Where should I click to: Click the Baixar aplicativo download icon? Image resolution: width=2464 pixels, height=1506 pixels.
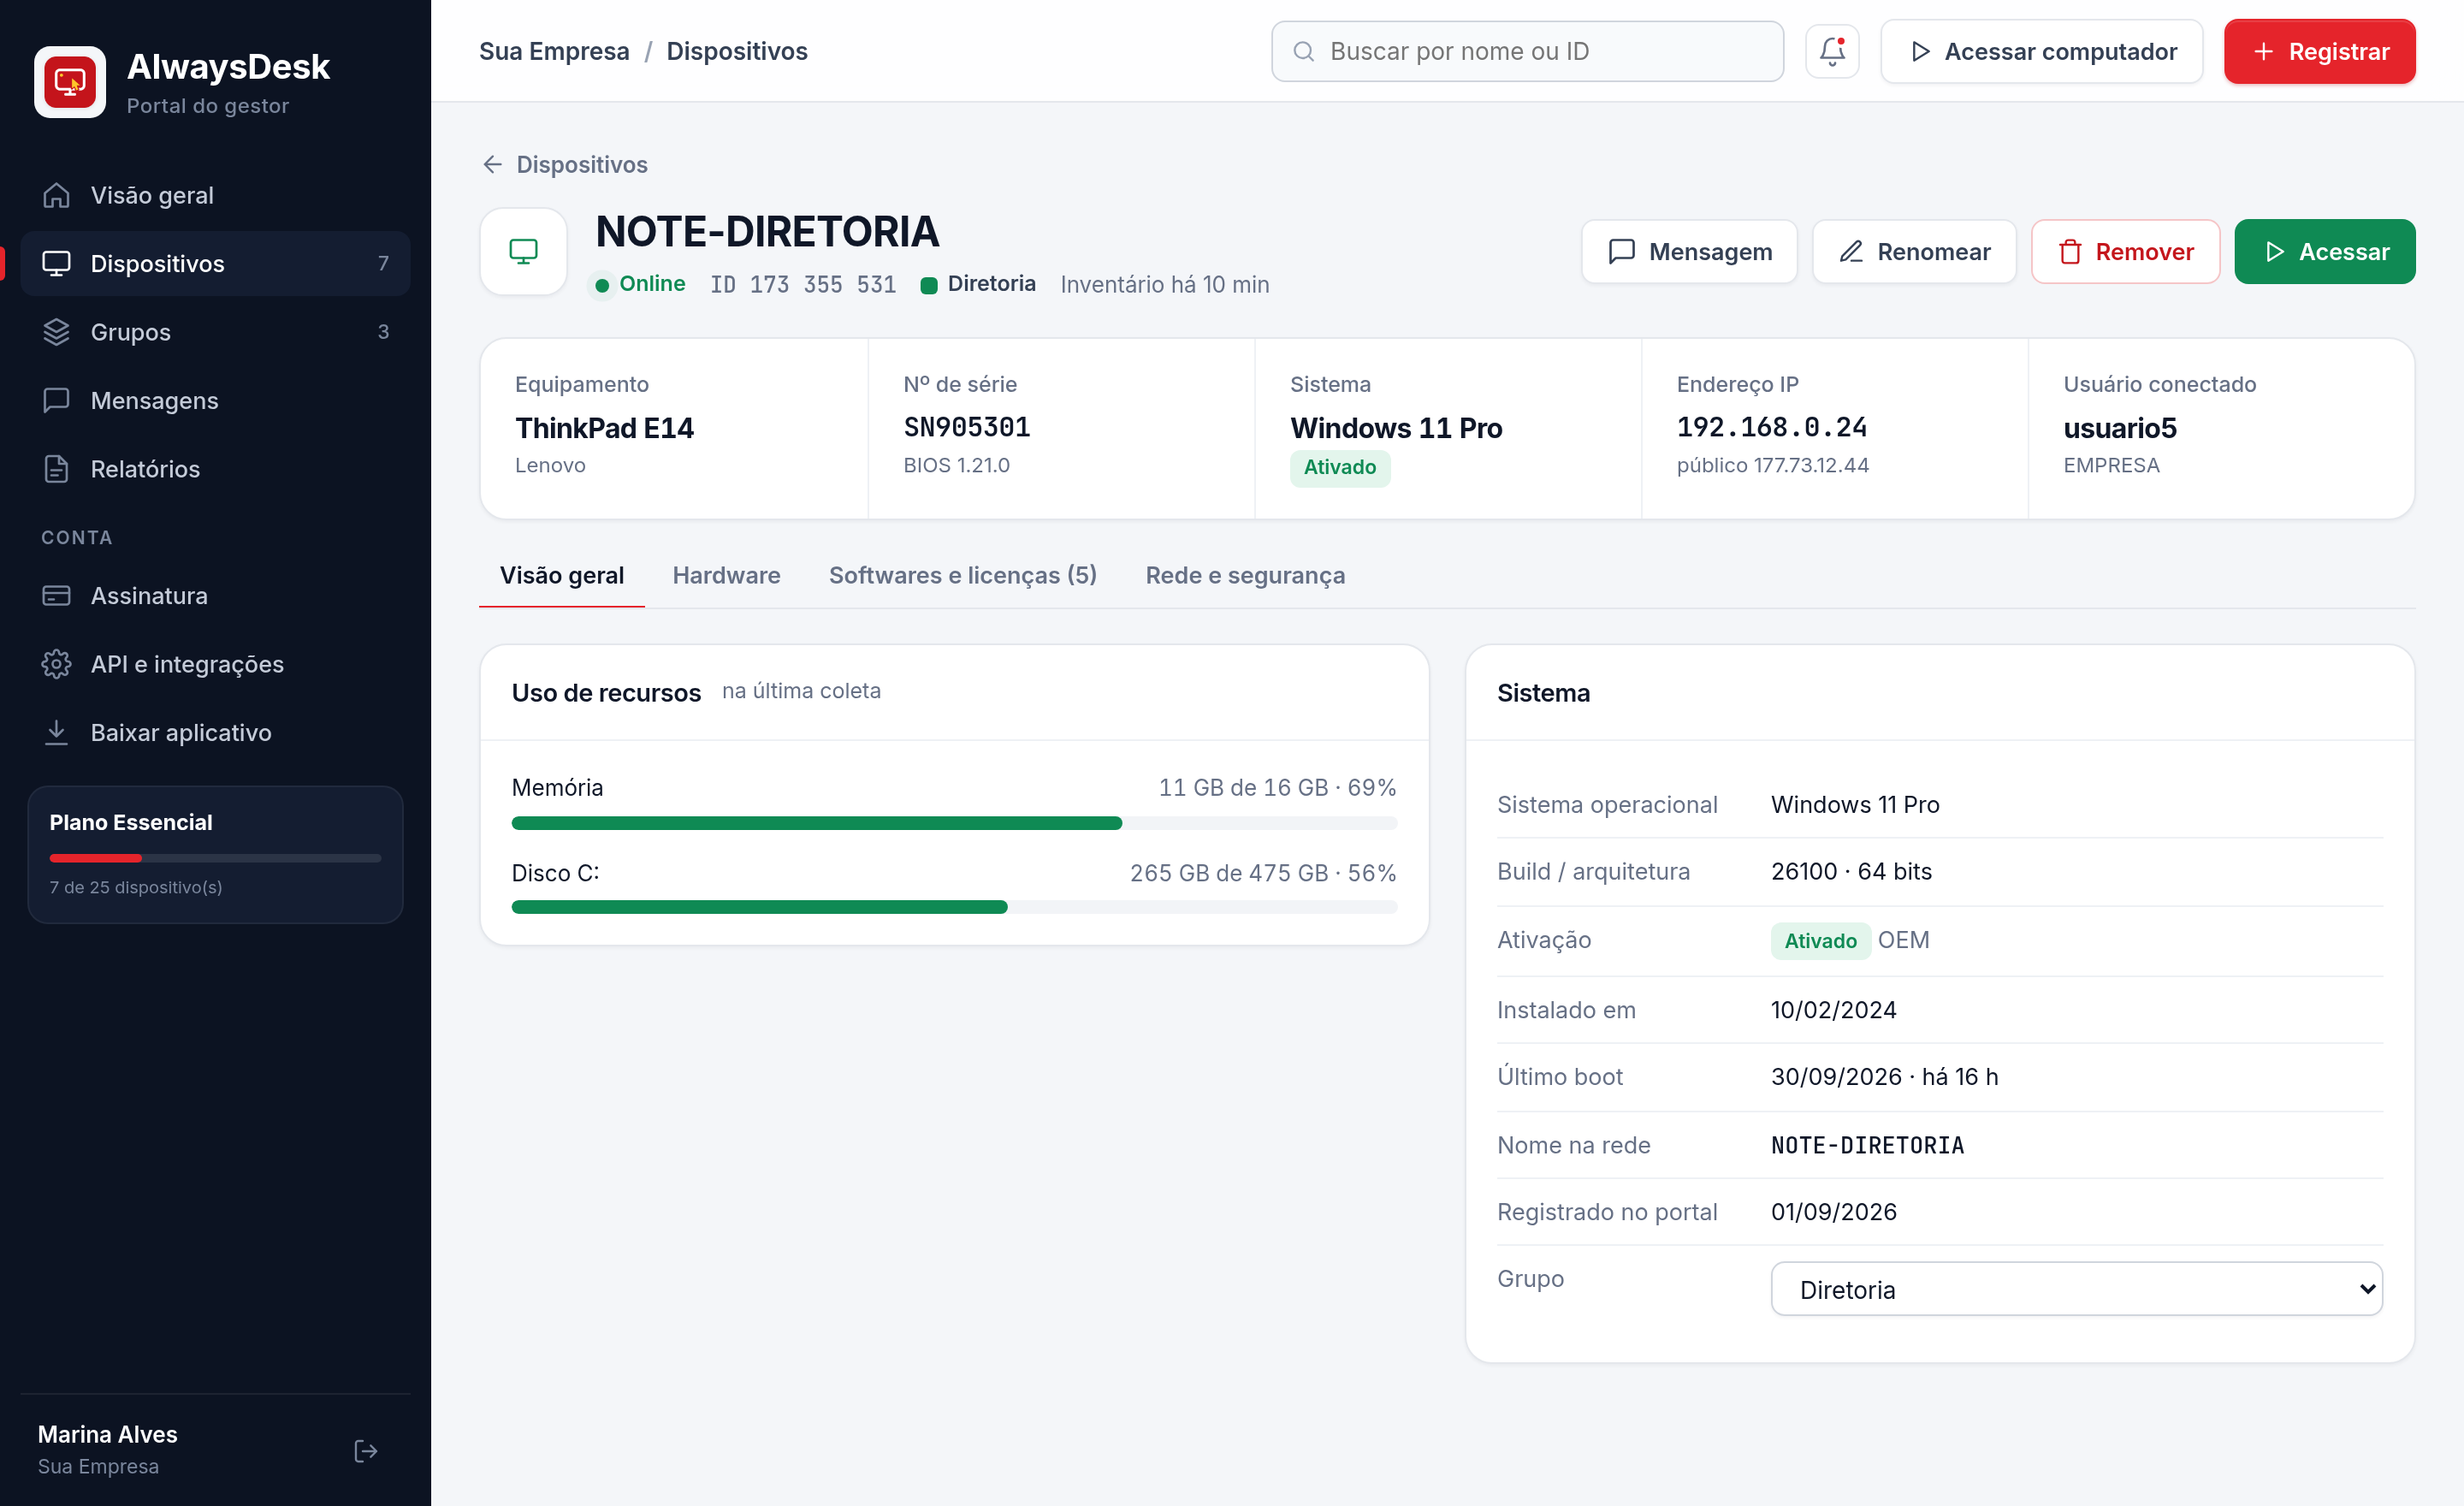(x=57, y=733)
